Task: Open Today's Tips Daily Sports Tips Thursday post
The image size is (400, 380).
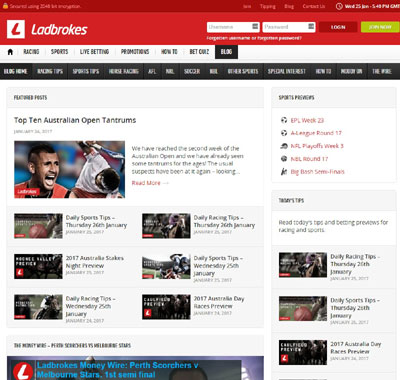Action: point(355,308)
